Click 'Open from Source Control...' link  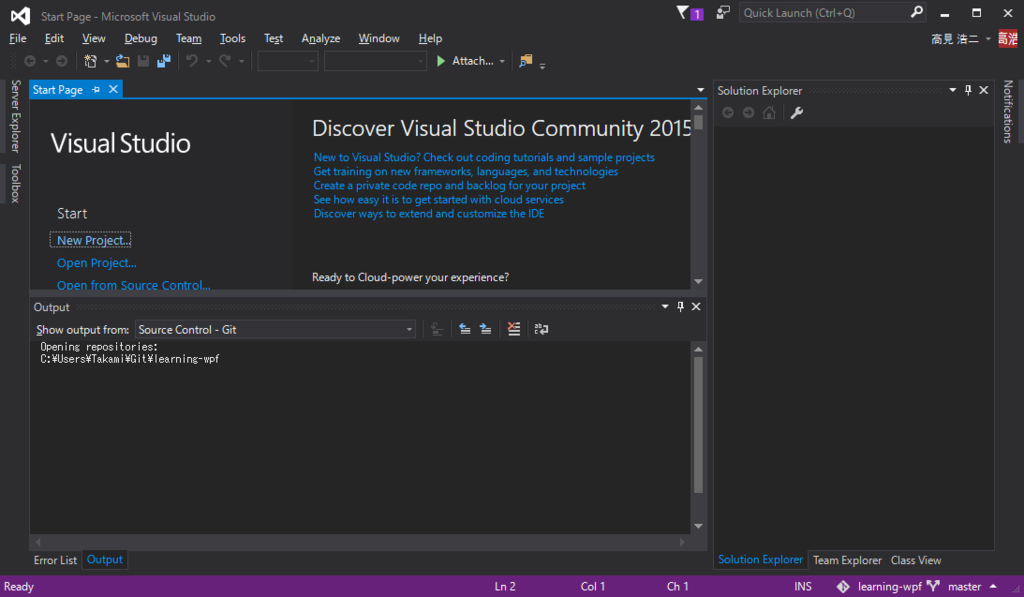134,285
